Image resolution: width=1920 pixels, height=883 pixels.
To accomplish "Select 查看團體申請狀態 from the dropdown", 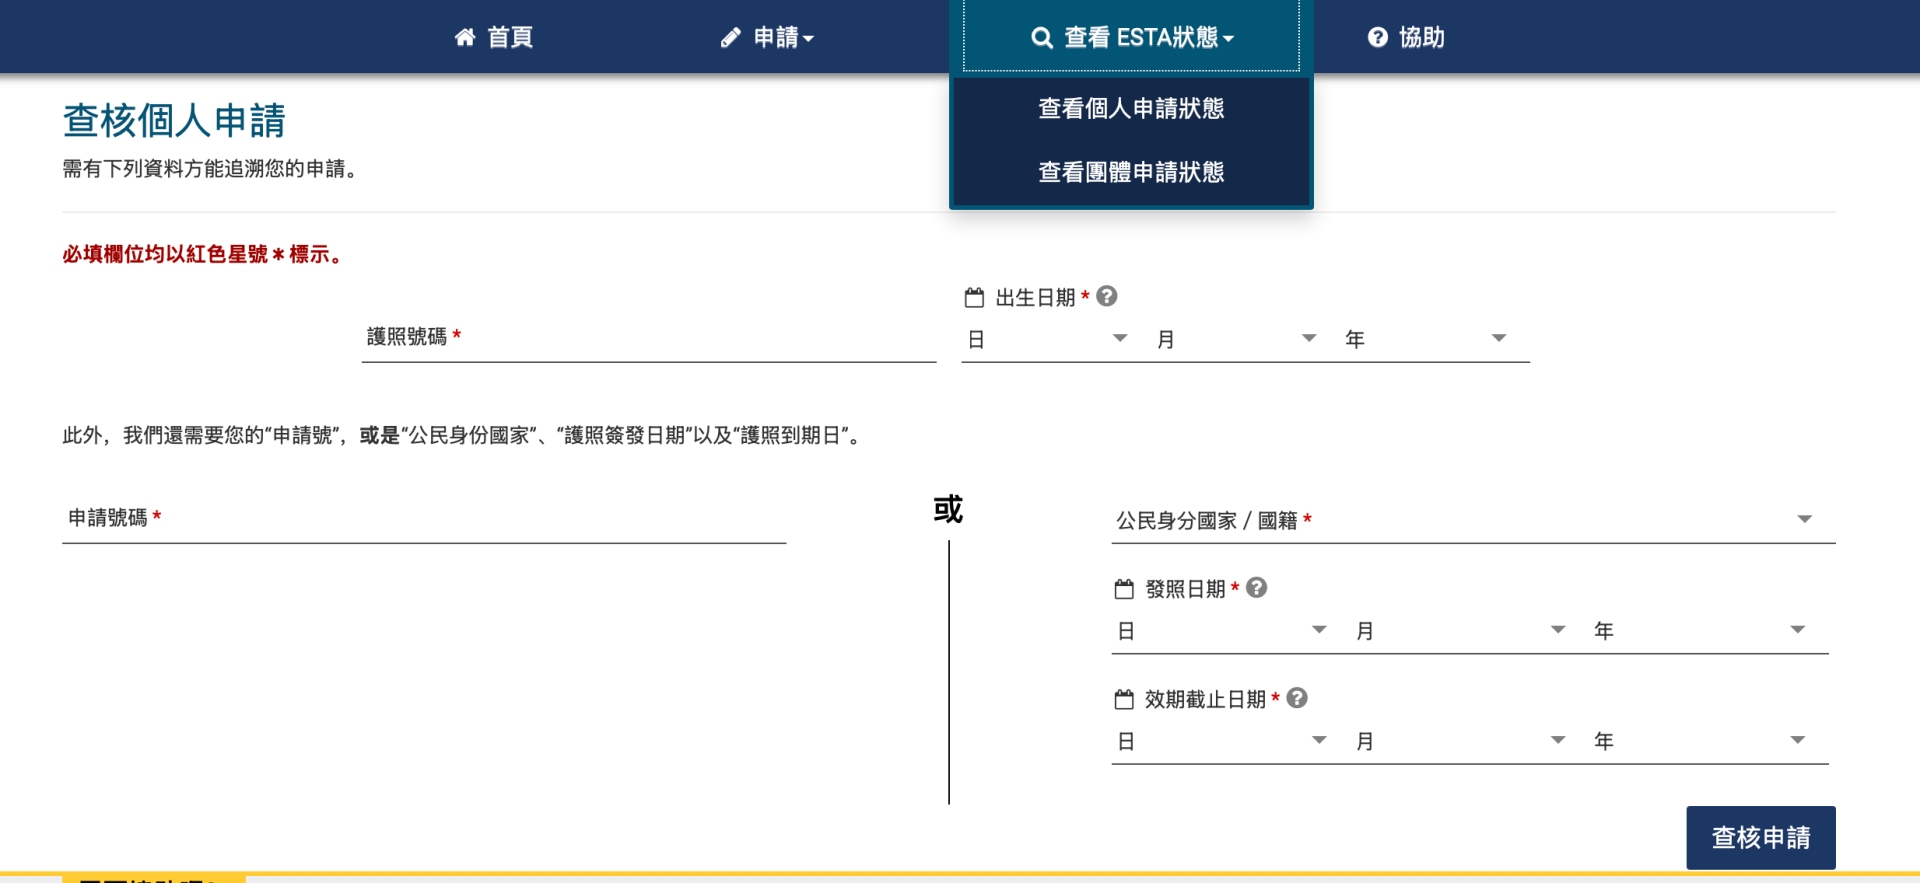I will click(x=1131, y=172).
